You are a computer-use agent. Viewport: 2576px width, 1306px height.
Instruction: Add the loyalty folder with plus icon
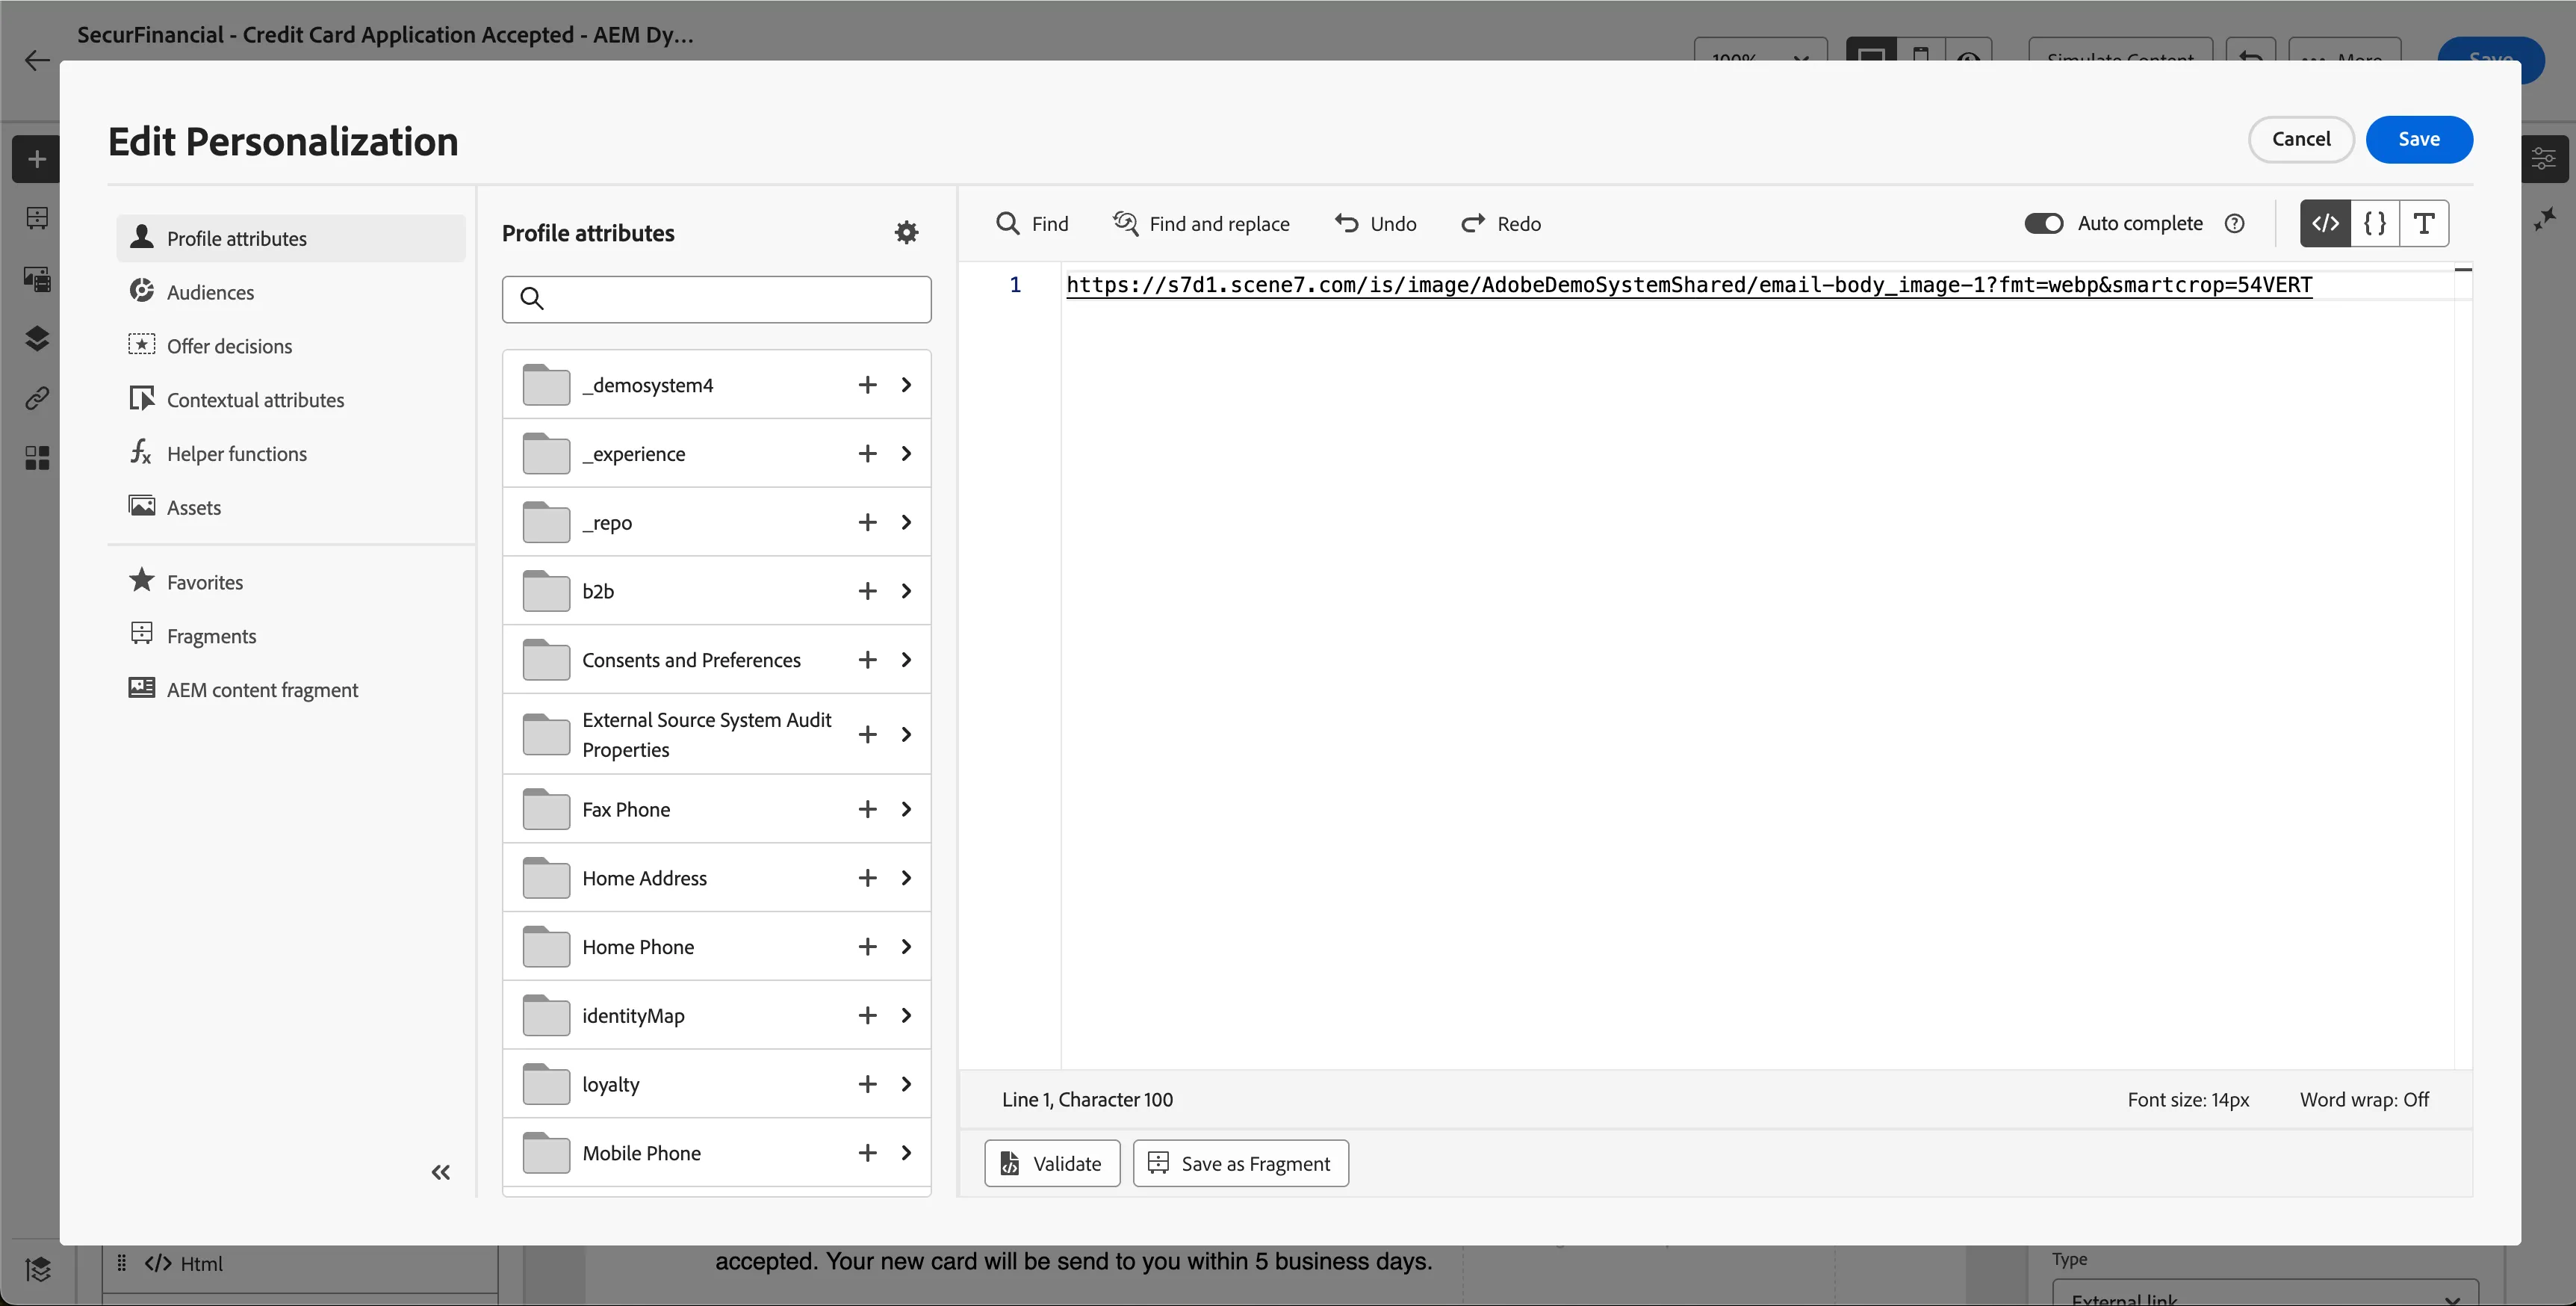(867, 1084)
